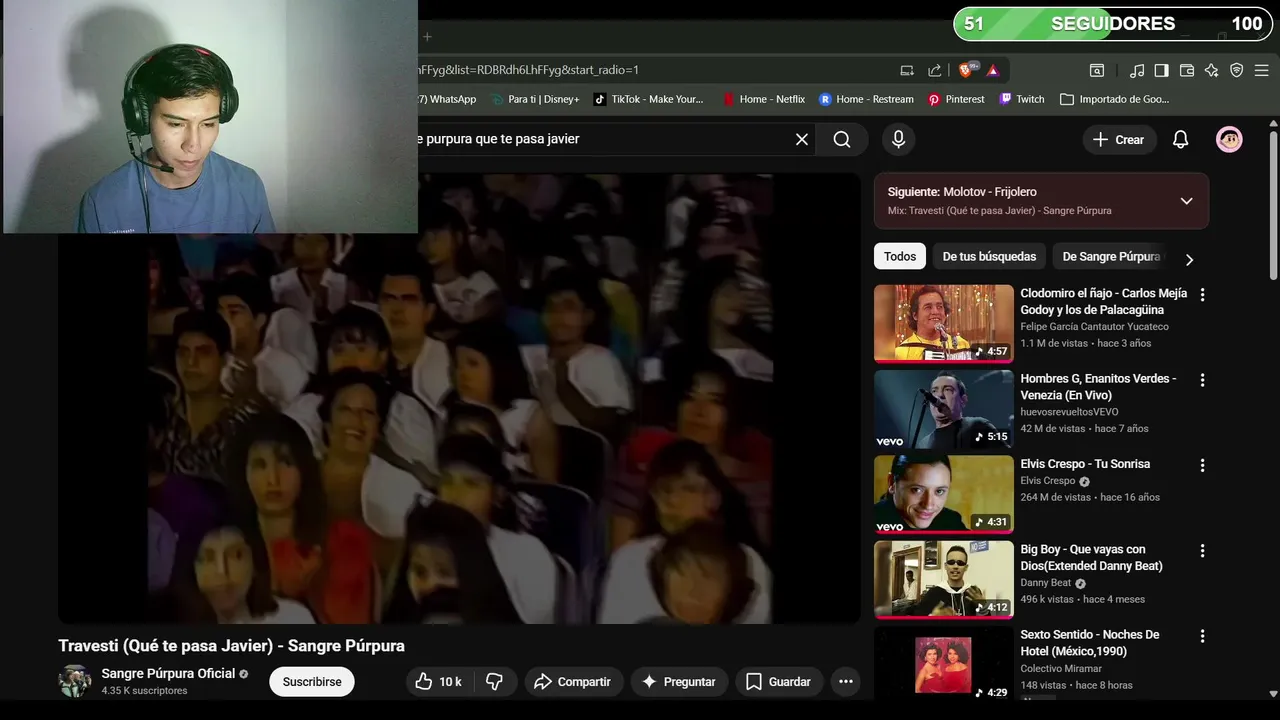This screenshot has height=720, width=1280.
Task: Click the browser address bar URL
Action: [528, 70]
